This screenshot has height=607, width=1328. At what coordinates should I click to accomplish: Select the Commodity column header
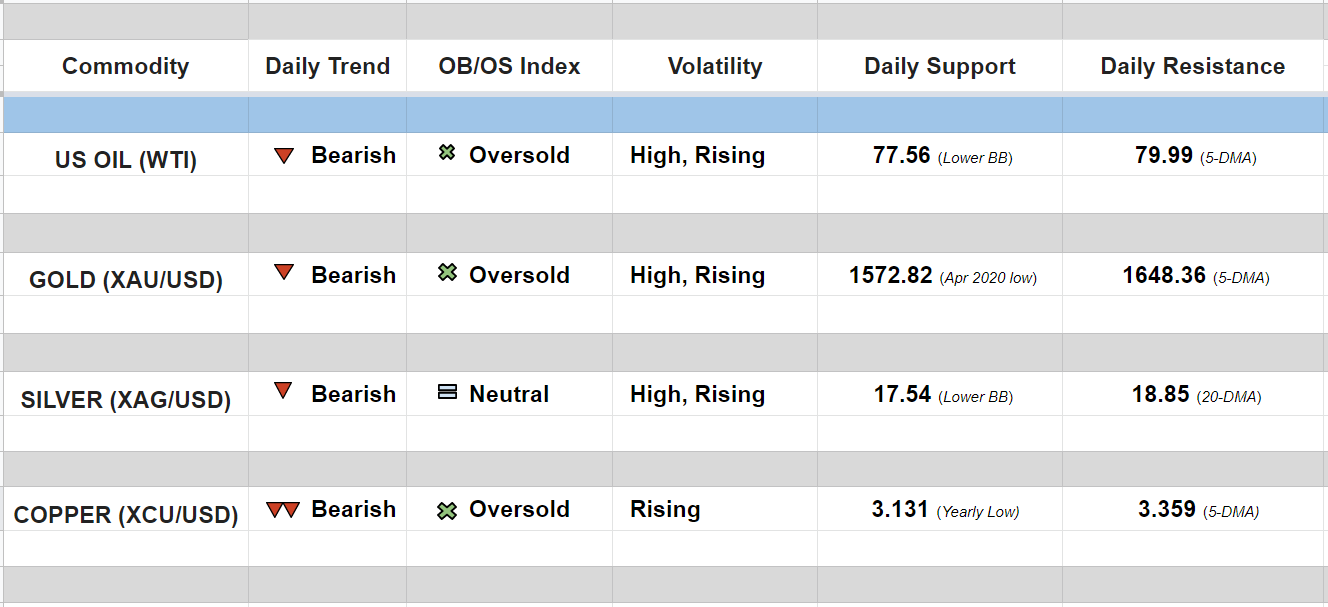[x=125, y=67]
